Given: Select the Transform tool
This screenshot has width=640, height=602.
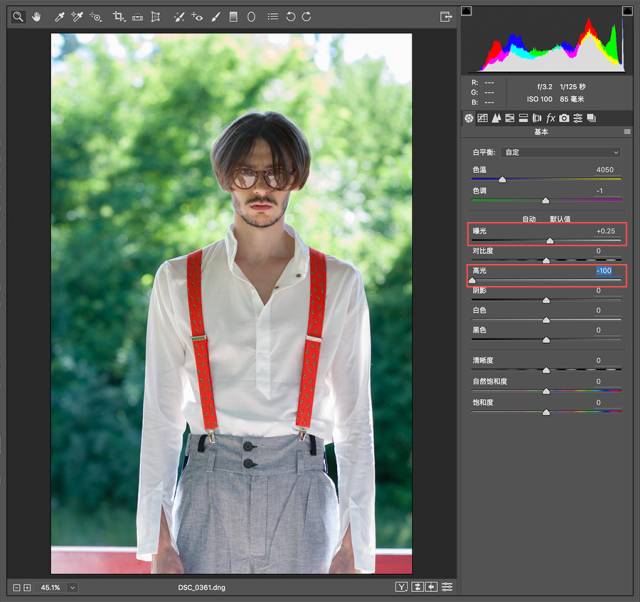Looking at the screenshot, I should click(156, 17).
